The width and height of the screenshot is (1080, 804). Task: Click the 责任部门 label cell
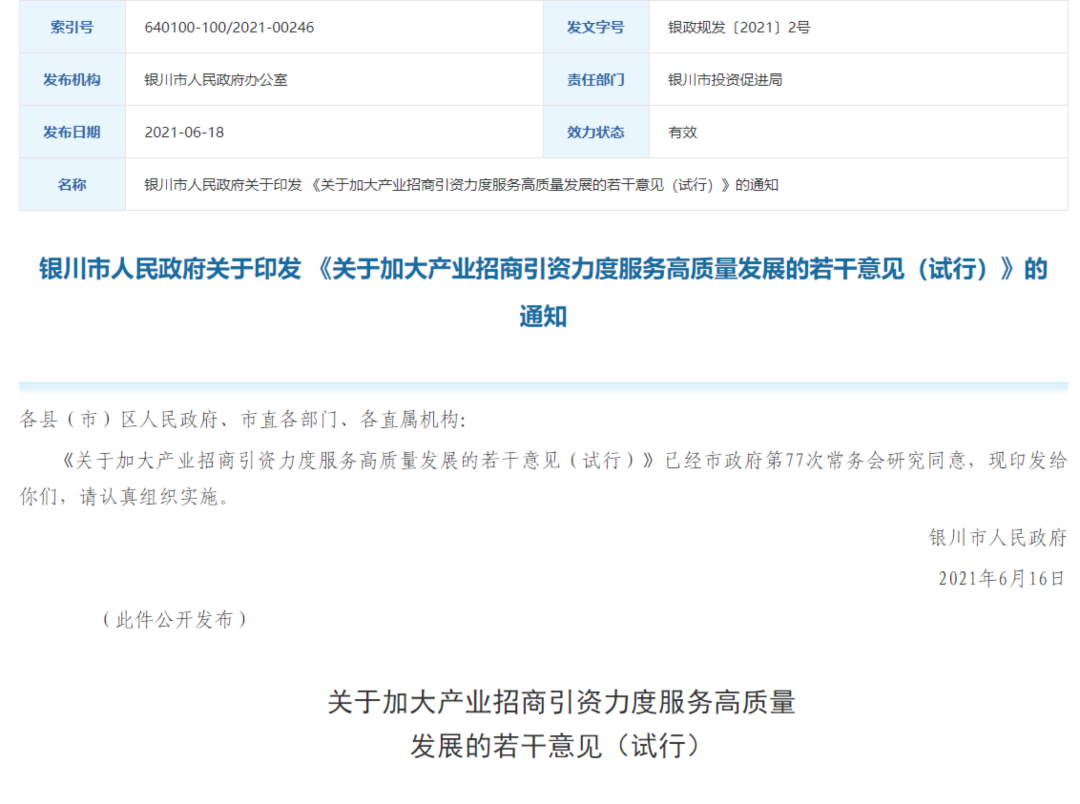tap(595, 80)
